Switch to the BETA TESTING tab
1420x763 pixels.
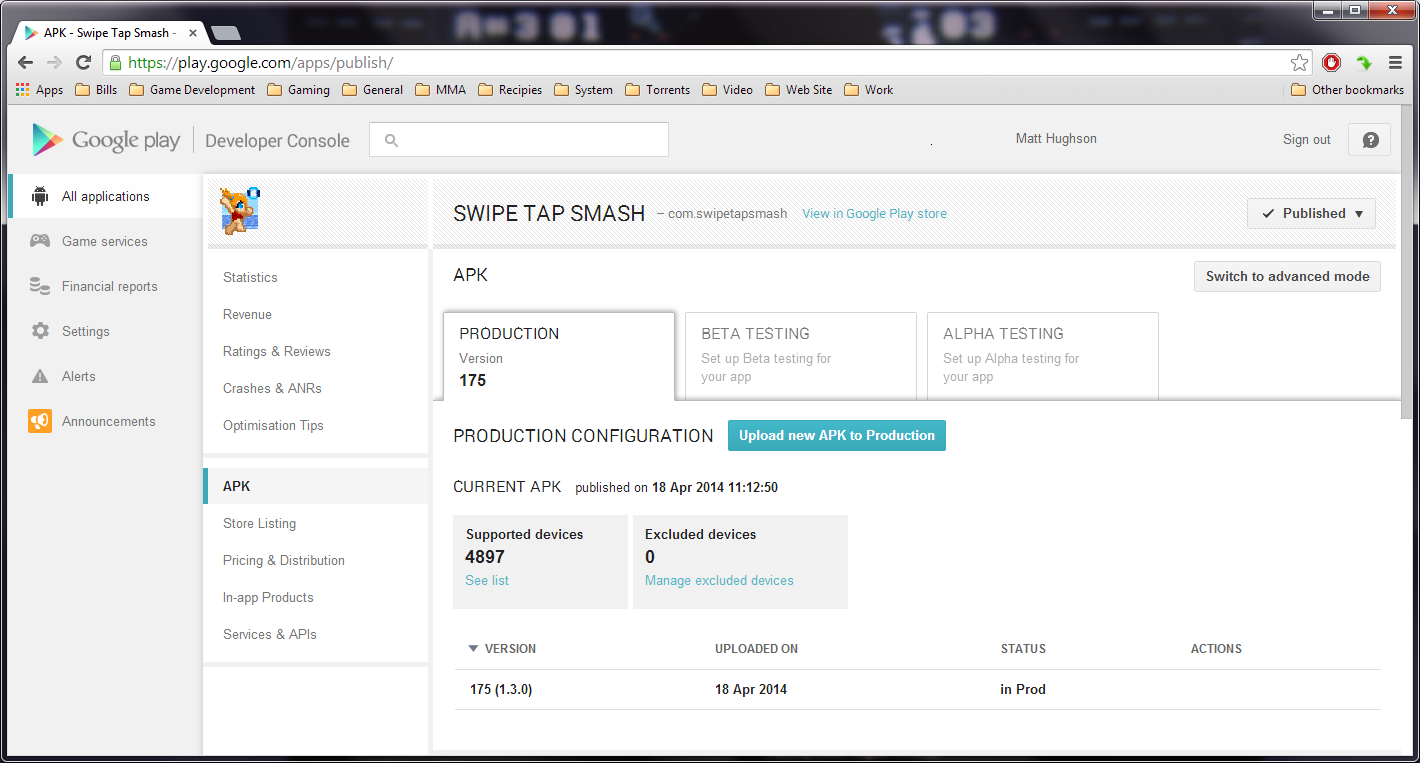click(801, 356)
